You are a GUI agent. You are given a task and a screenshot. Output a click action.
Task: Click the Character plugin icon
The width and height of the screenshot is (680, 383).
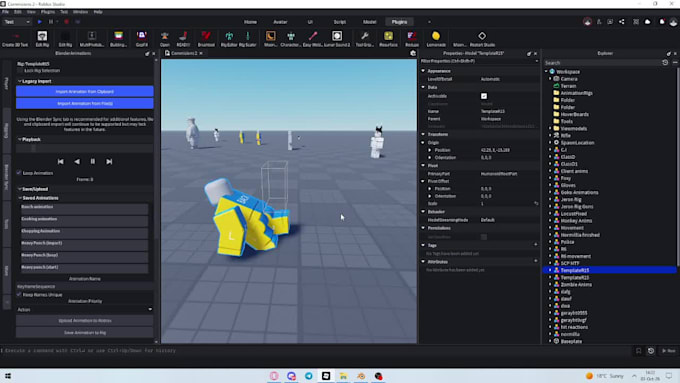(x=291, y=39)
